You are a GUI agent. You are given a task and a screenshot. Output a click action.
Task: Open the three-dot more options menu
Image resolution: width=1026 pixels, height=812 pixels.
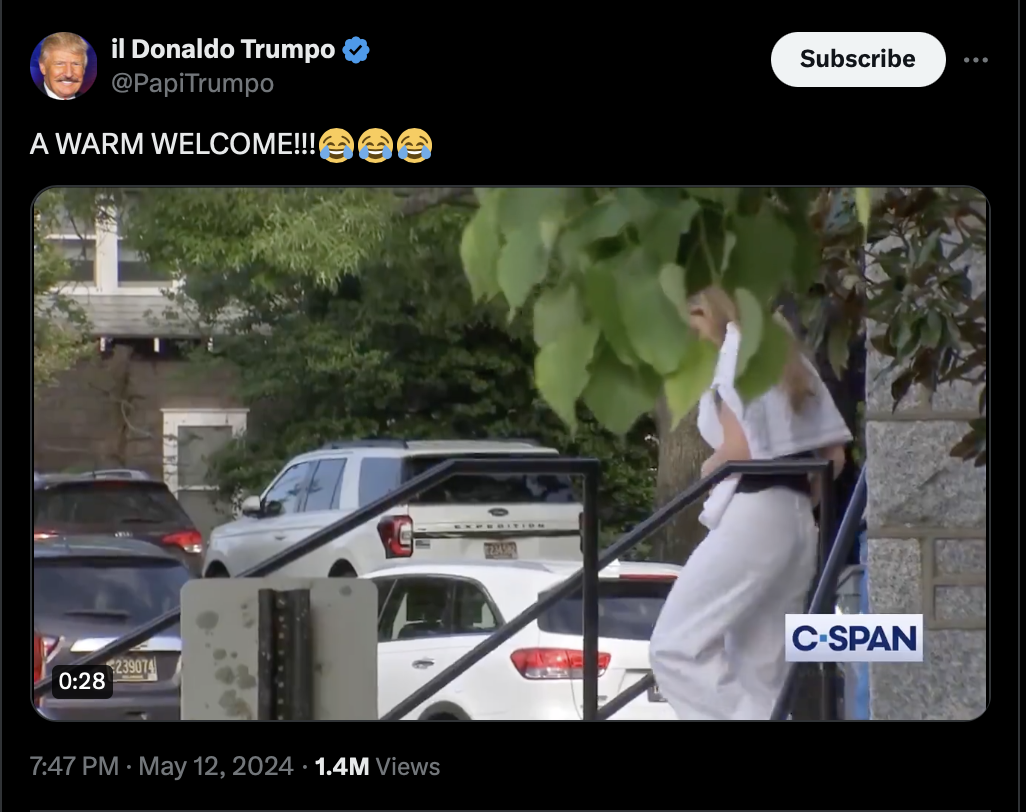coord(976,60)
